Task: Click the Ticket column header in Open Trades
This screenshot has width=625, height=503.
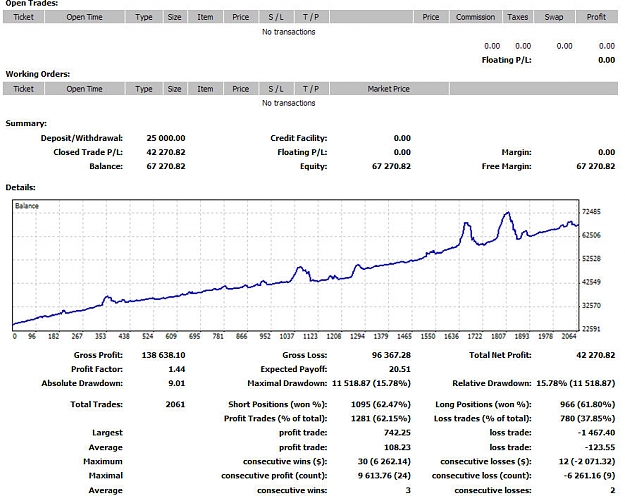Action: [x=24, y=17]
